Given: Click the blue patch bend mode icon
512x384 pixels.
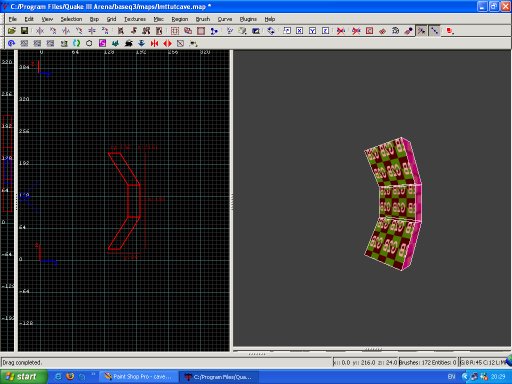Looking at the screenshot, I should pyautogui.click(x=12, y=43).
